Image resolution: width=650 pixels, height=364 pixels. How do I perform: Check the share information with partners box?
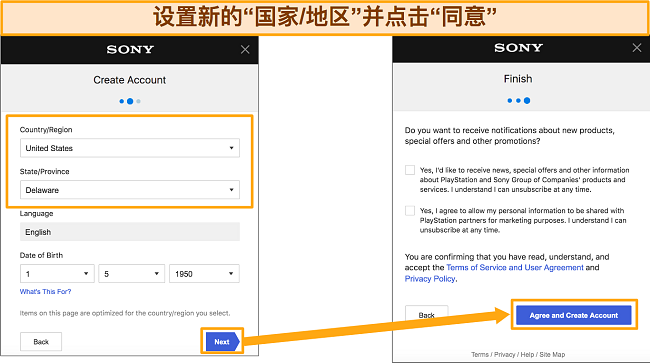tap(410, 211)
